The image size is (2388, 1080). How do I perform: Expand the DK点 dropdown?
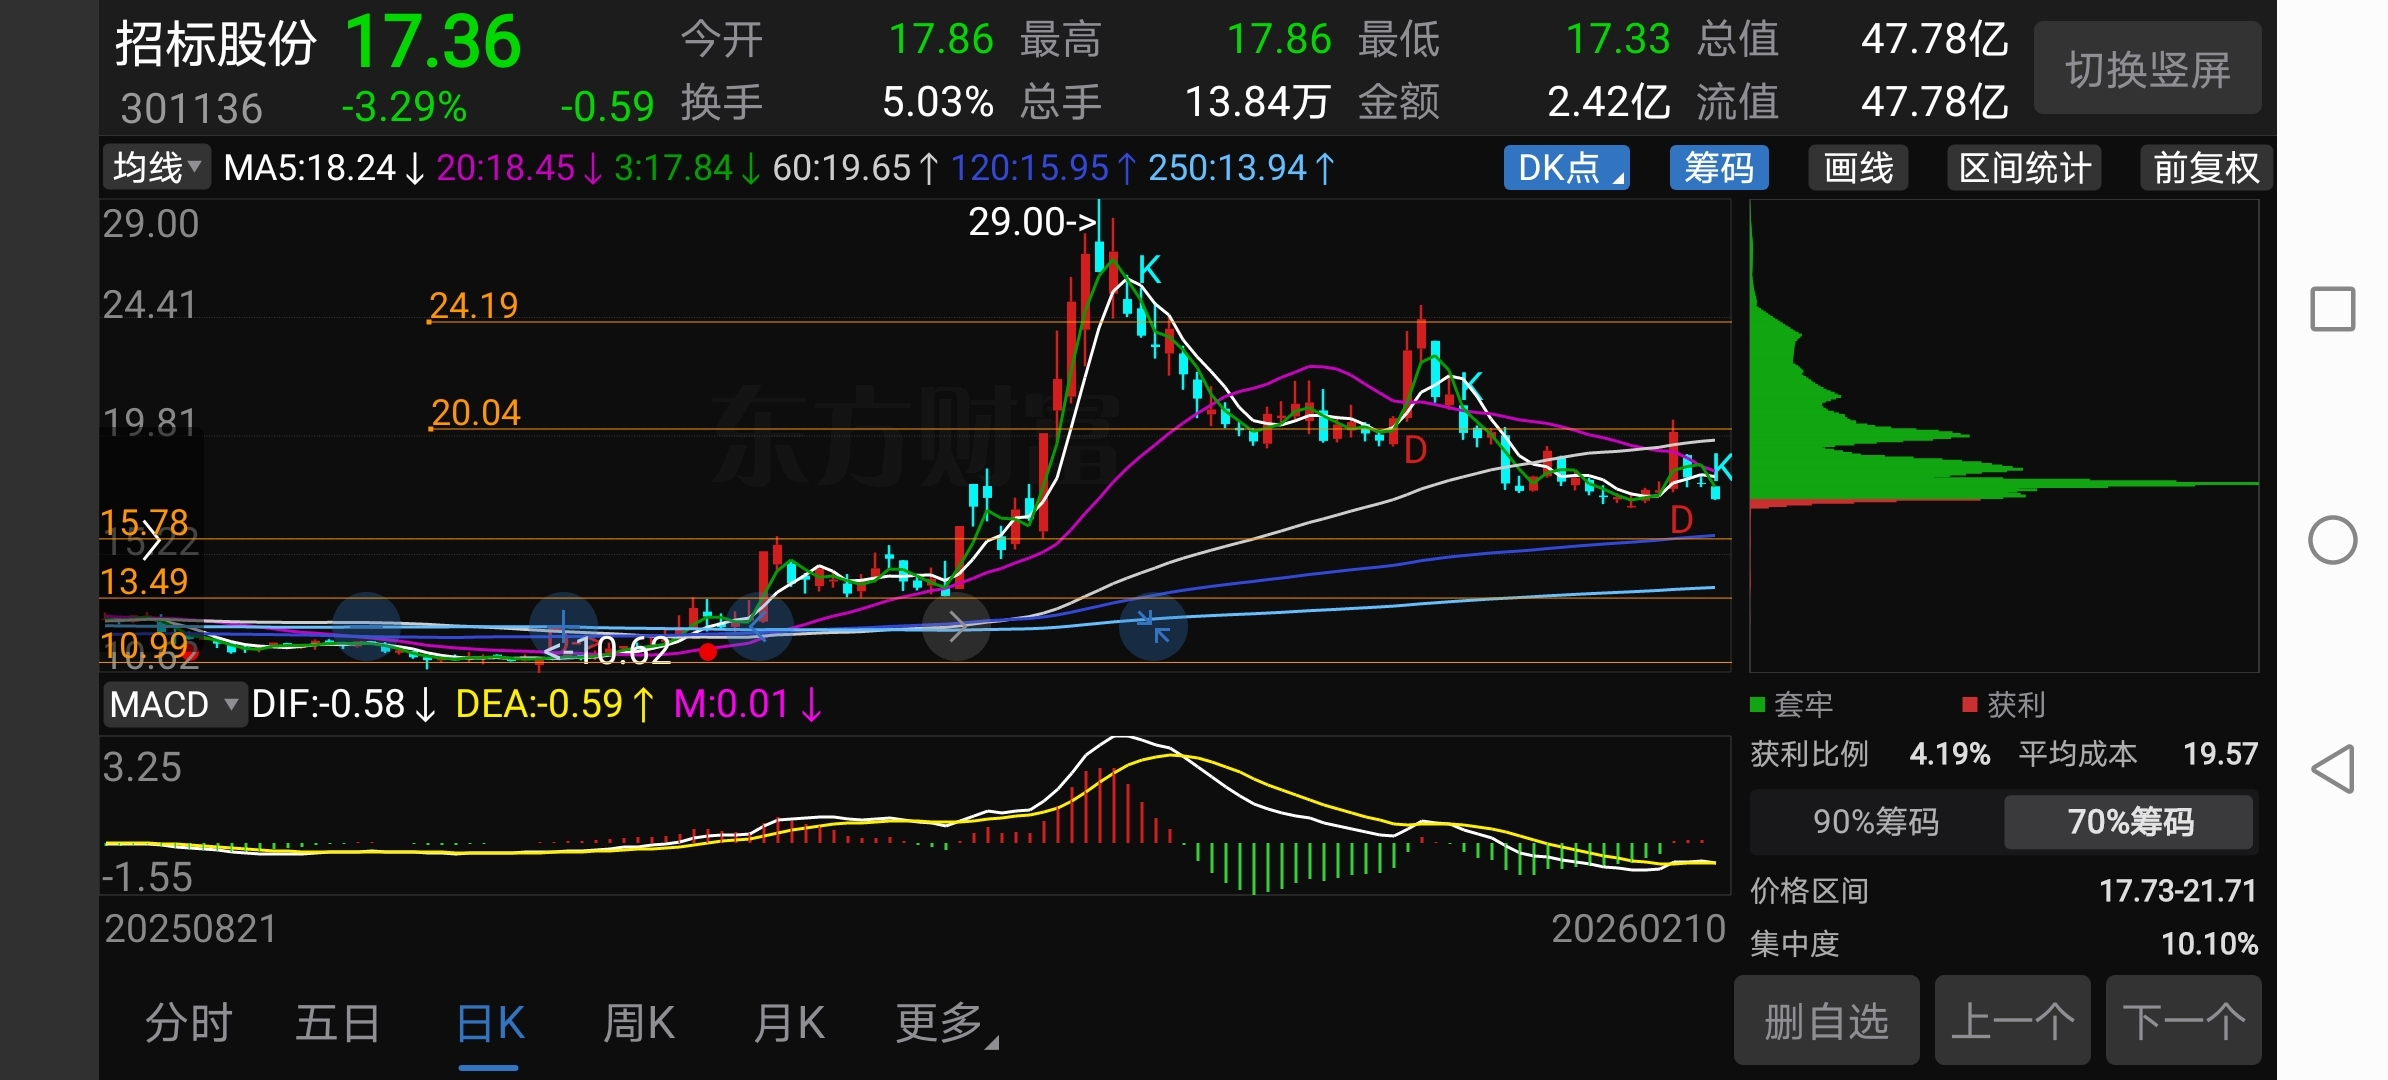pyautogui.click(x=1566, y=168)
